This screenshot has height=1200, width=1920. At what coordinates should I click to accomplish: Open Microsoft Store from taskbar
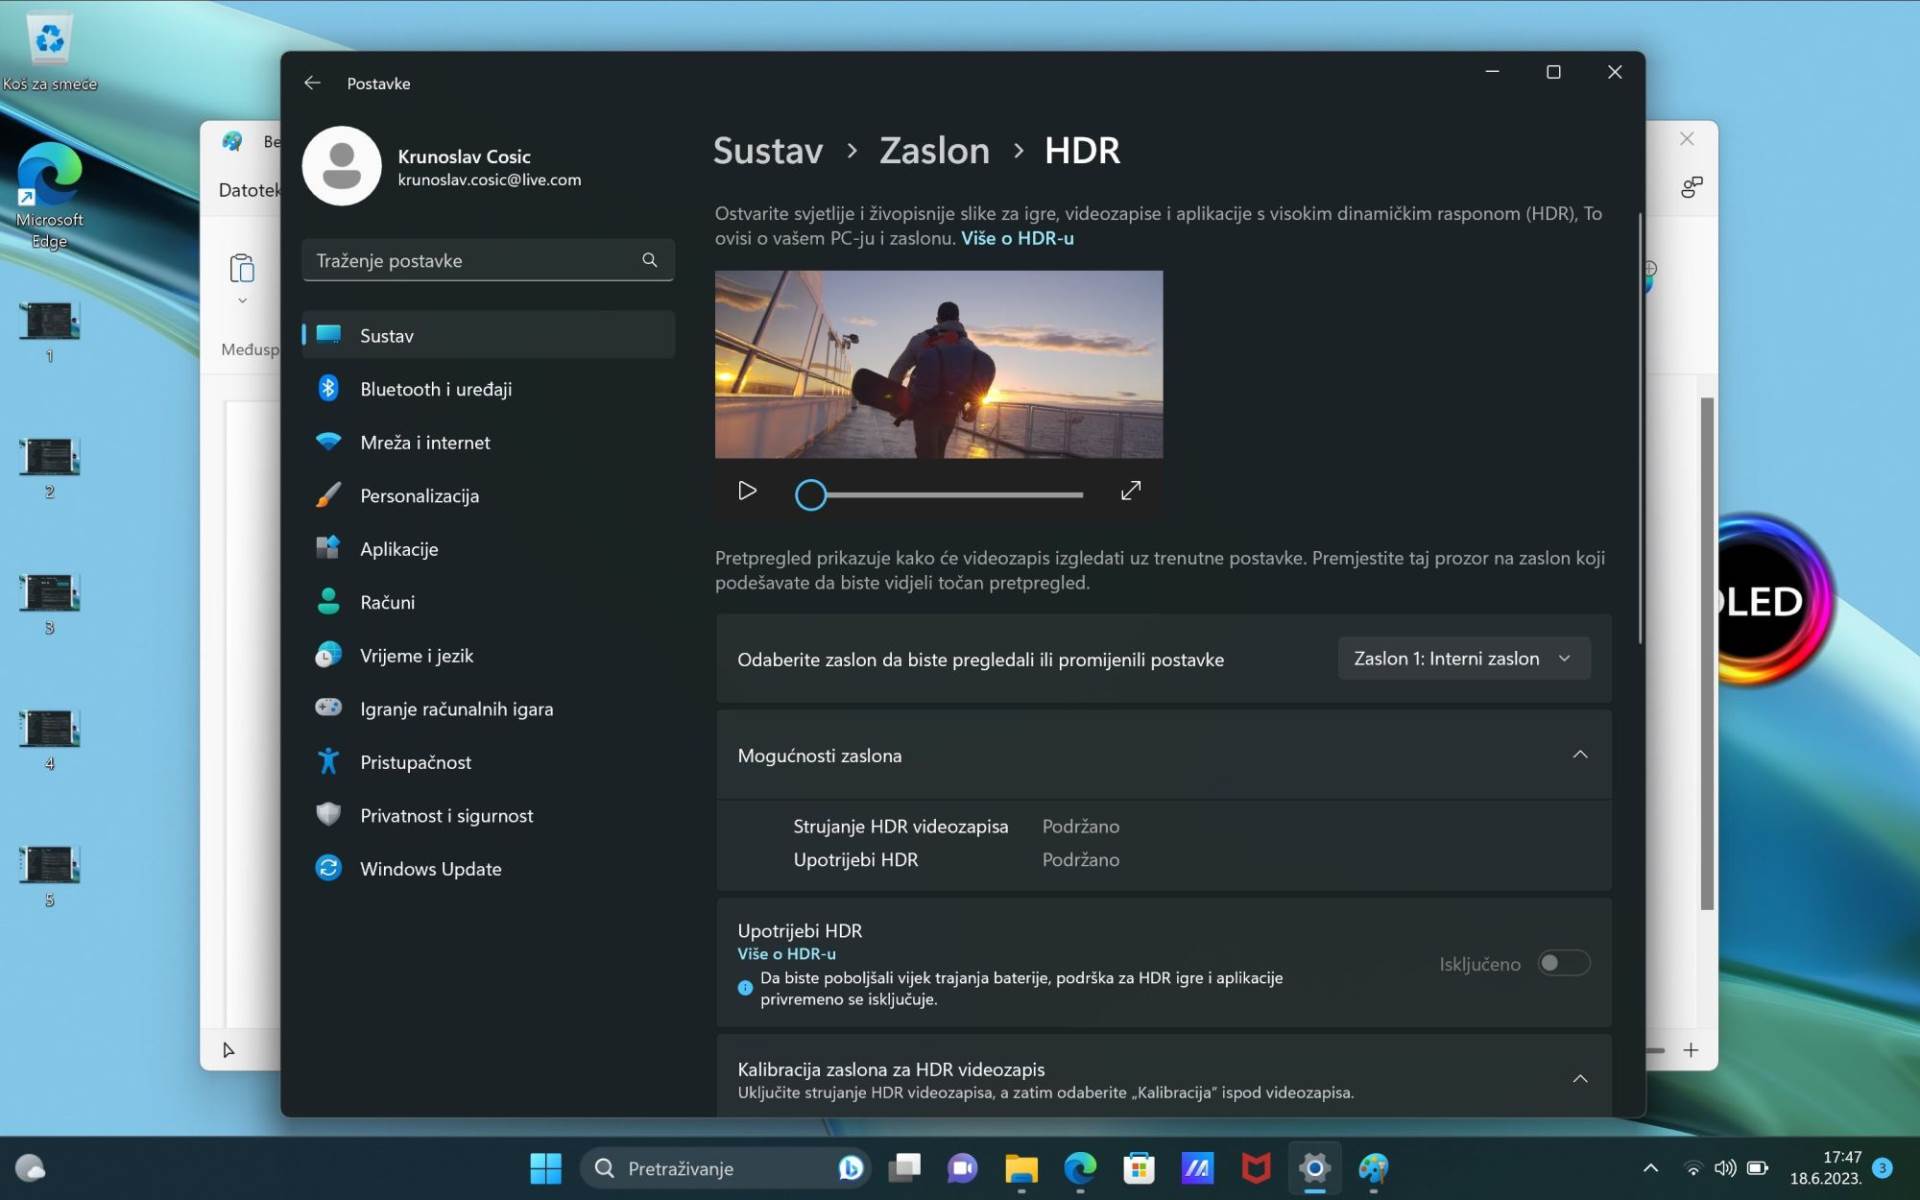[x=1138, y=1168]
